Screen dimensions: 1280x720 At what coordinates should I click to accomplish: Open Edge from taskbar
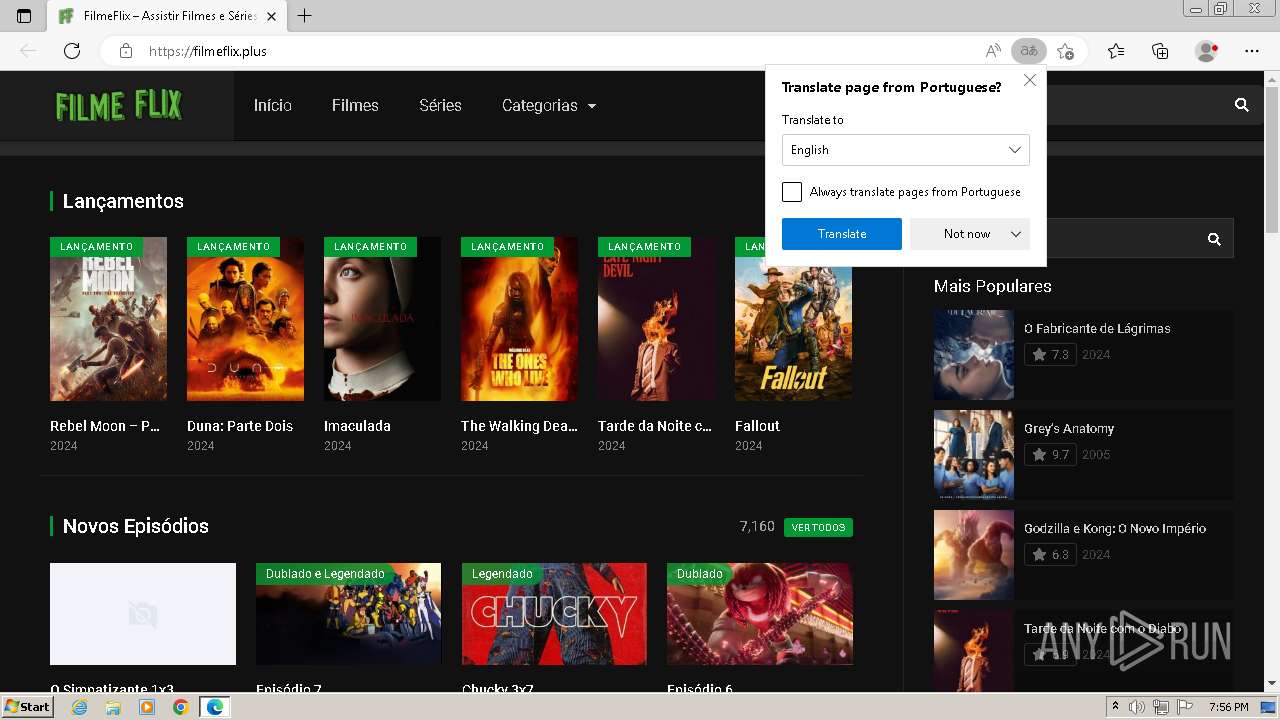[x=214, y=707]
